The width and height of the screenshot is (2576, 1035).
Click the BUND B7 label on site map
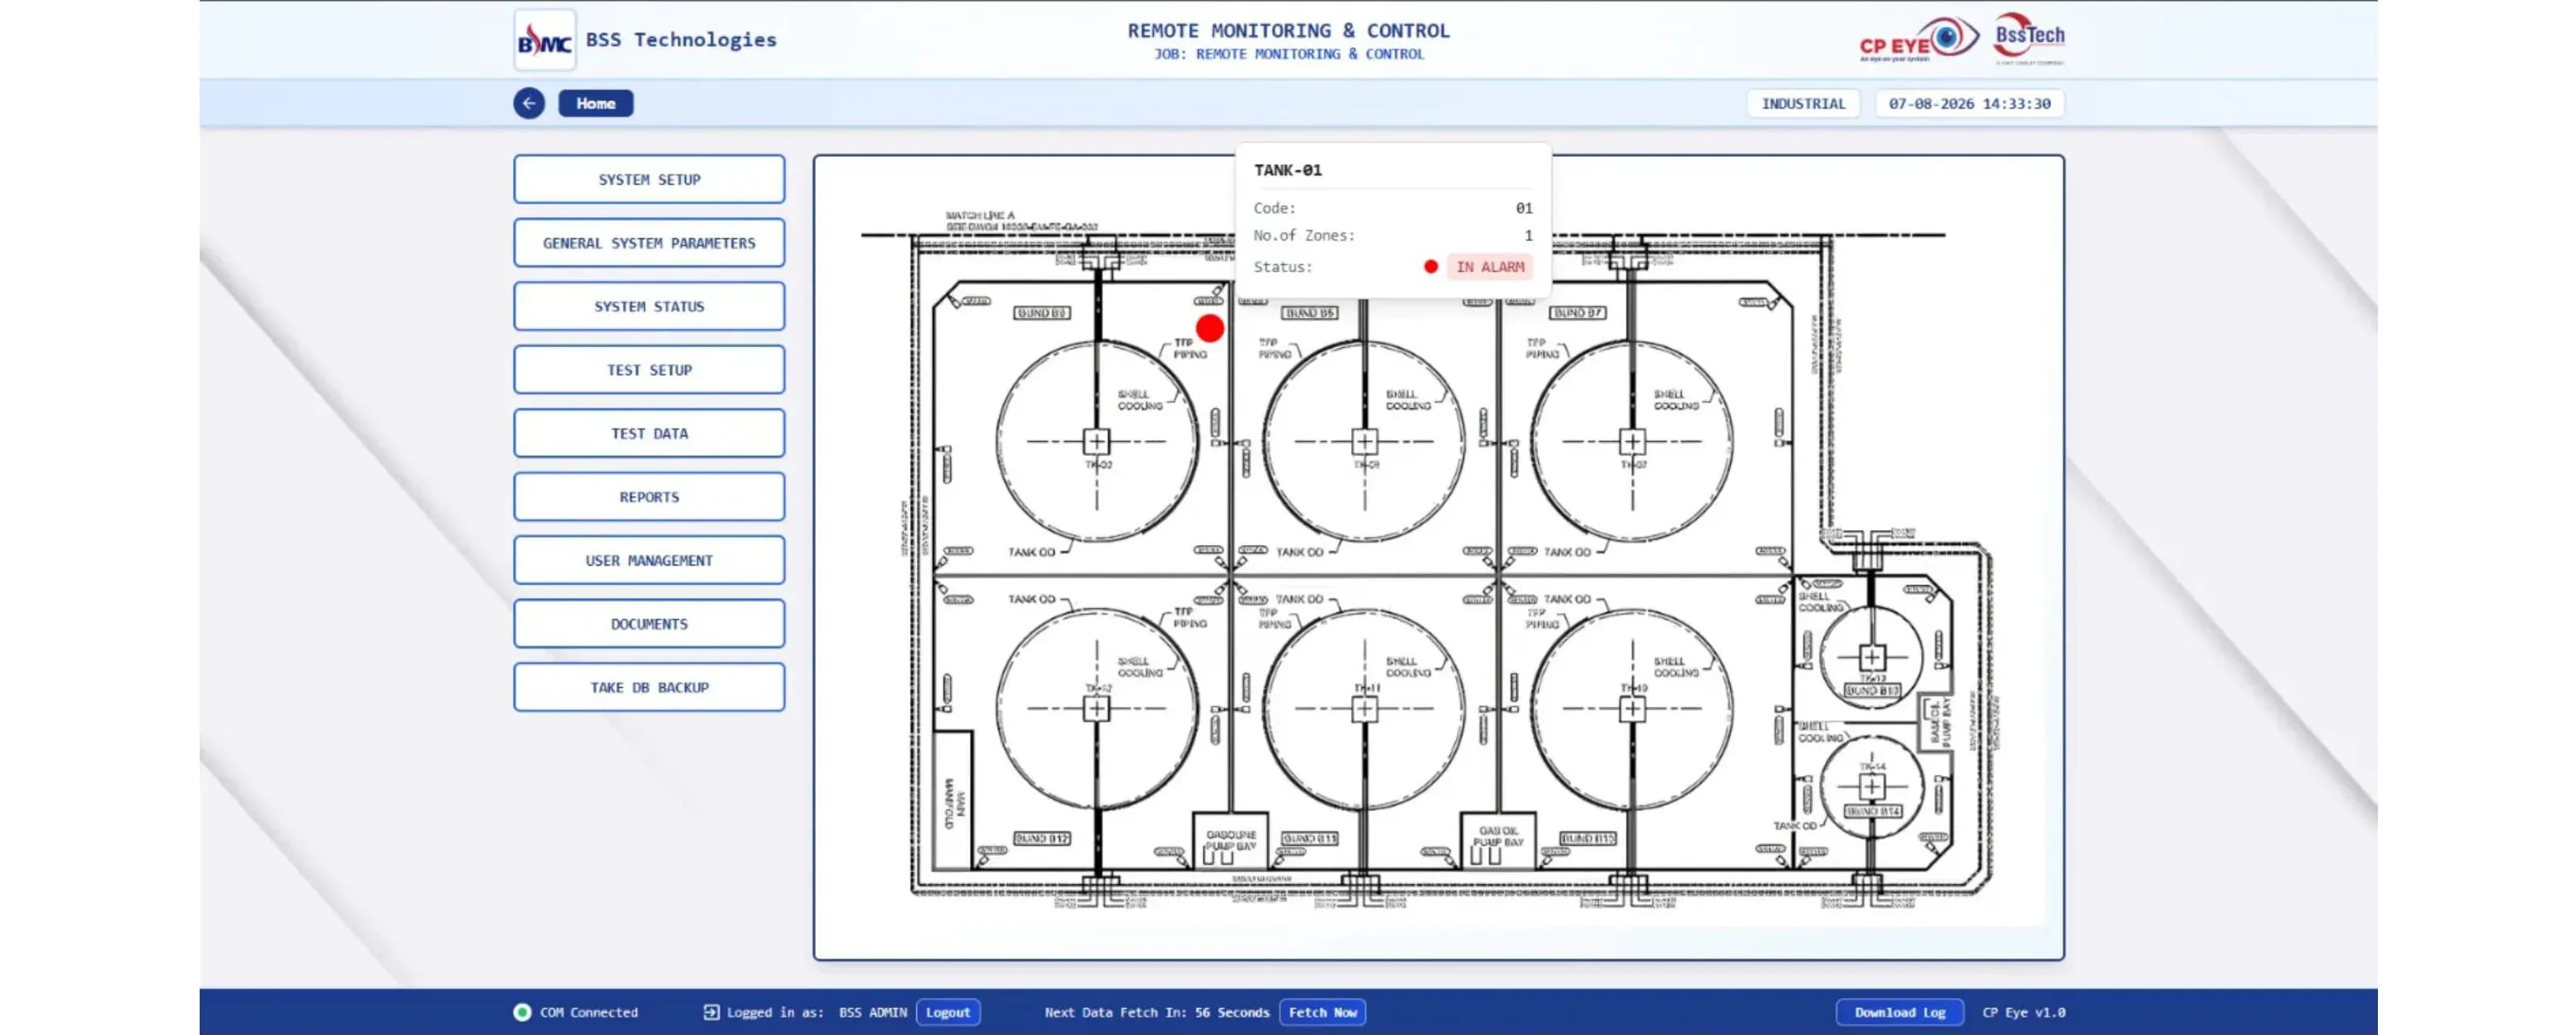click(x=1578, y=313)
